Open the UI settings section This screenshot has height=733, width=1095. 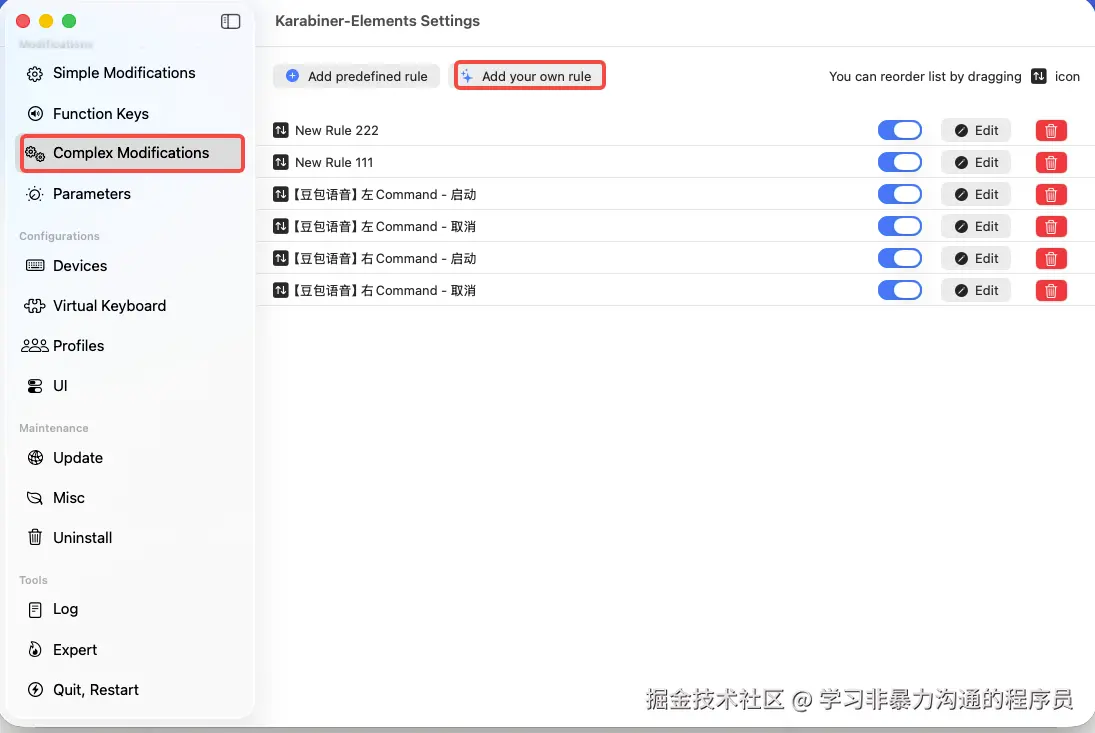pyautogui.click(x=131, y=385)
